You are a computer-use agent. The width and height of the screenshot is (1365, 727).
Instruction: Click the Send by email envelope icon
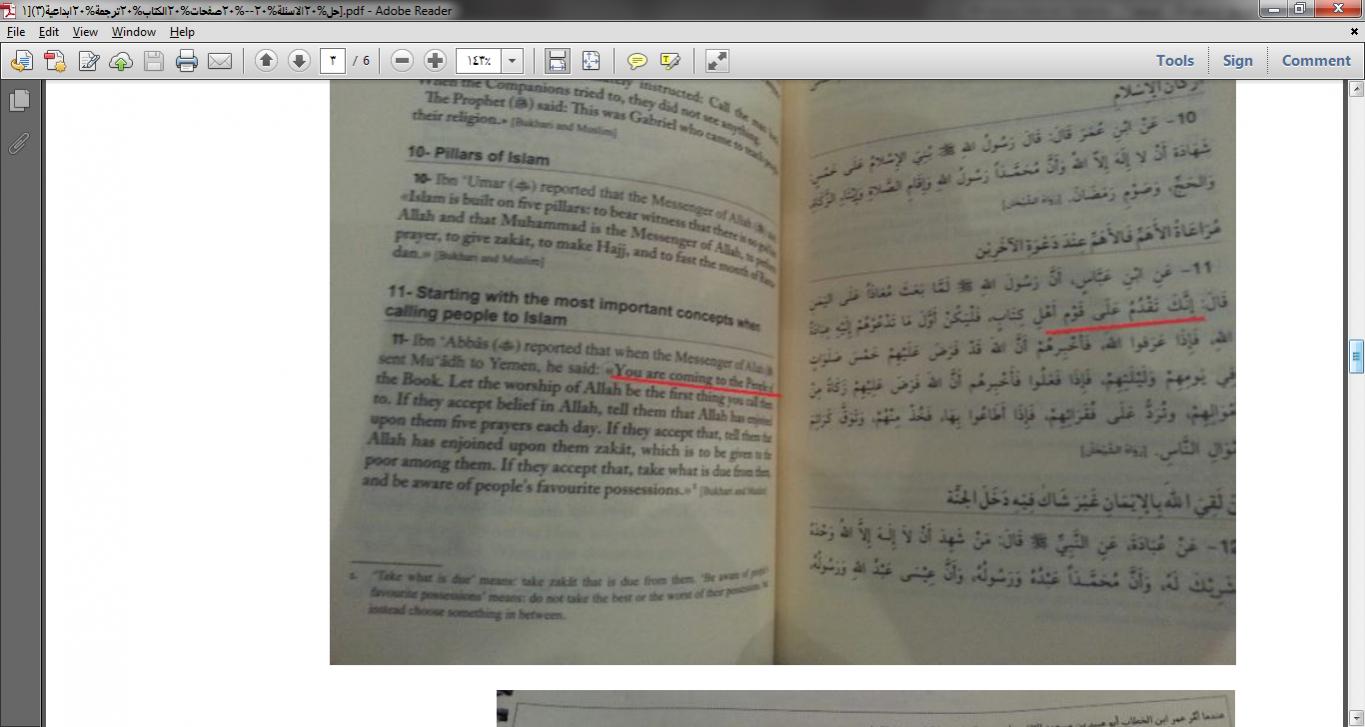(220, 61)
